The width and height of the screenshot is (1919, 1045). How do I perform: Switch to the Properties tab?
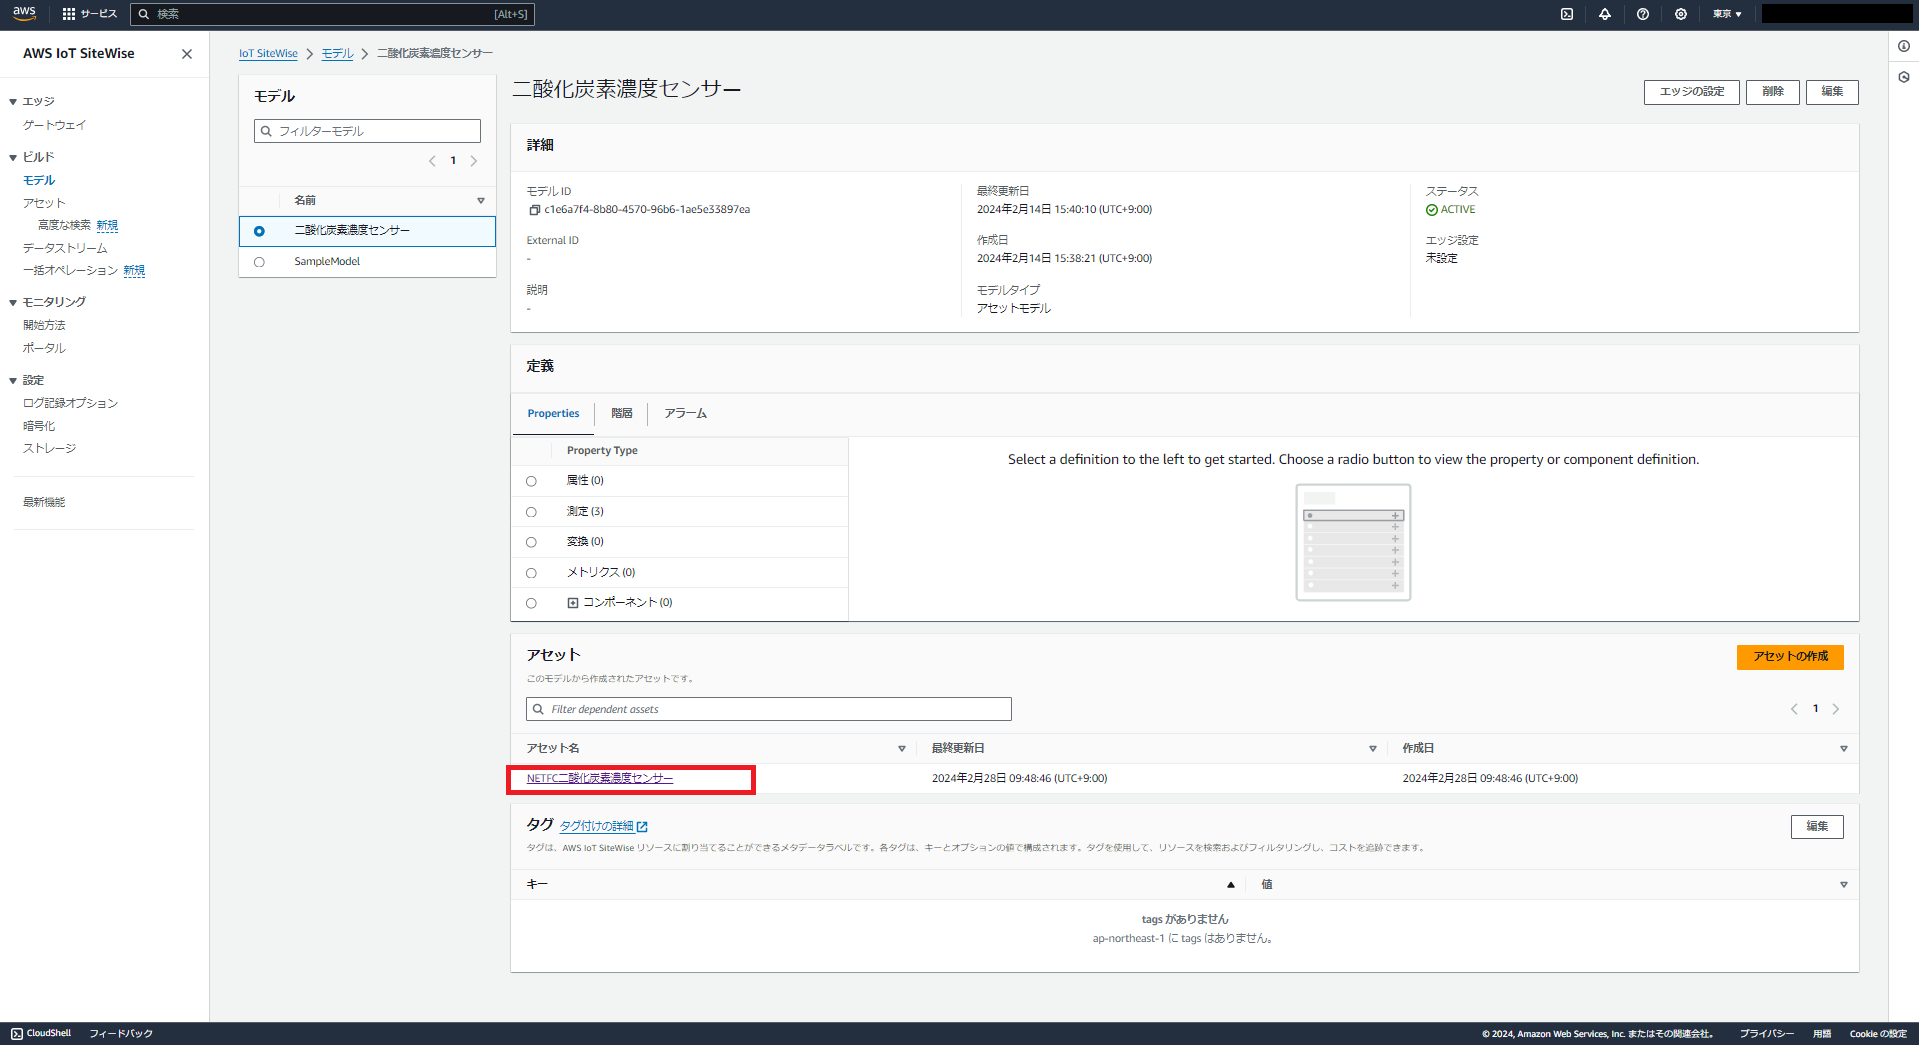[x=553, y=414]
